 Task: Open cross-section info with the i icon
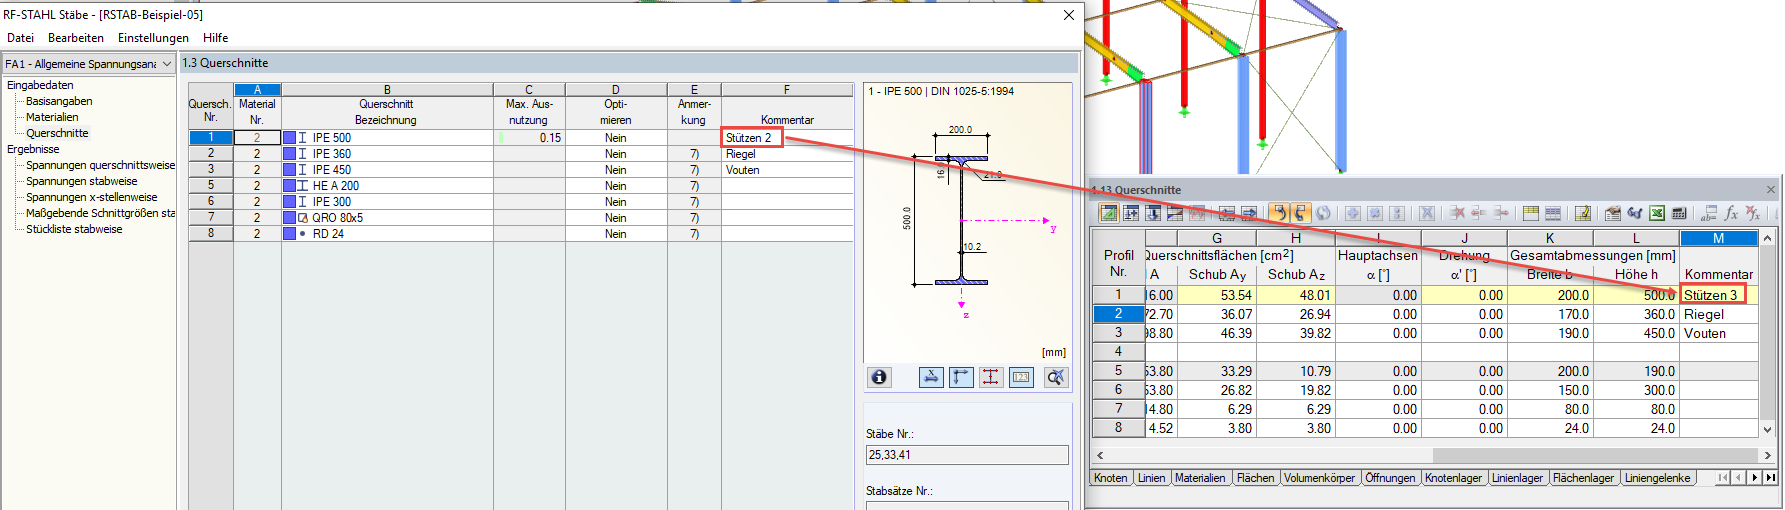click(x=879, y=377)
